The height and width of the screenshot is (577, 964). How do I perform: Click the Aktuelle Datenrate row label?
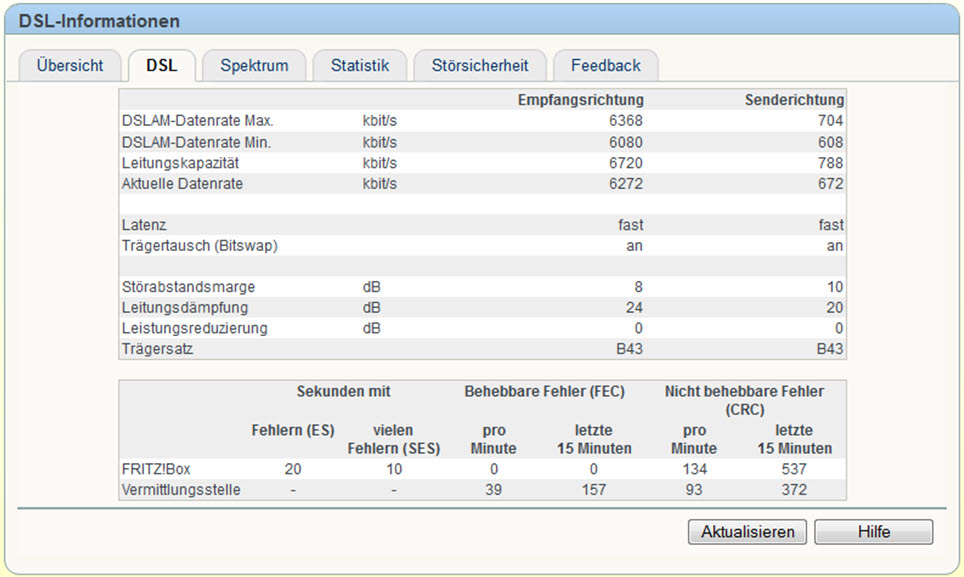pos(182,183)
